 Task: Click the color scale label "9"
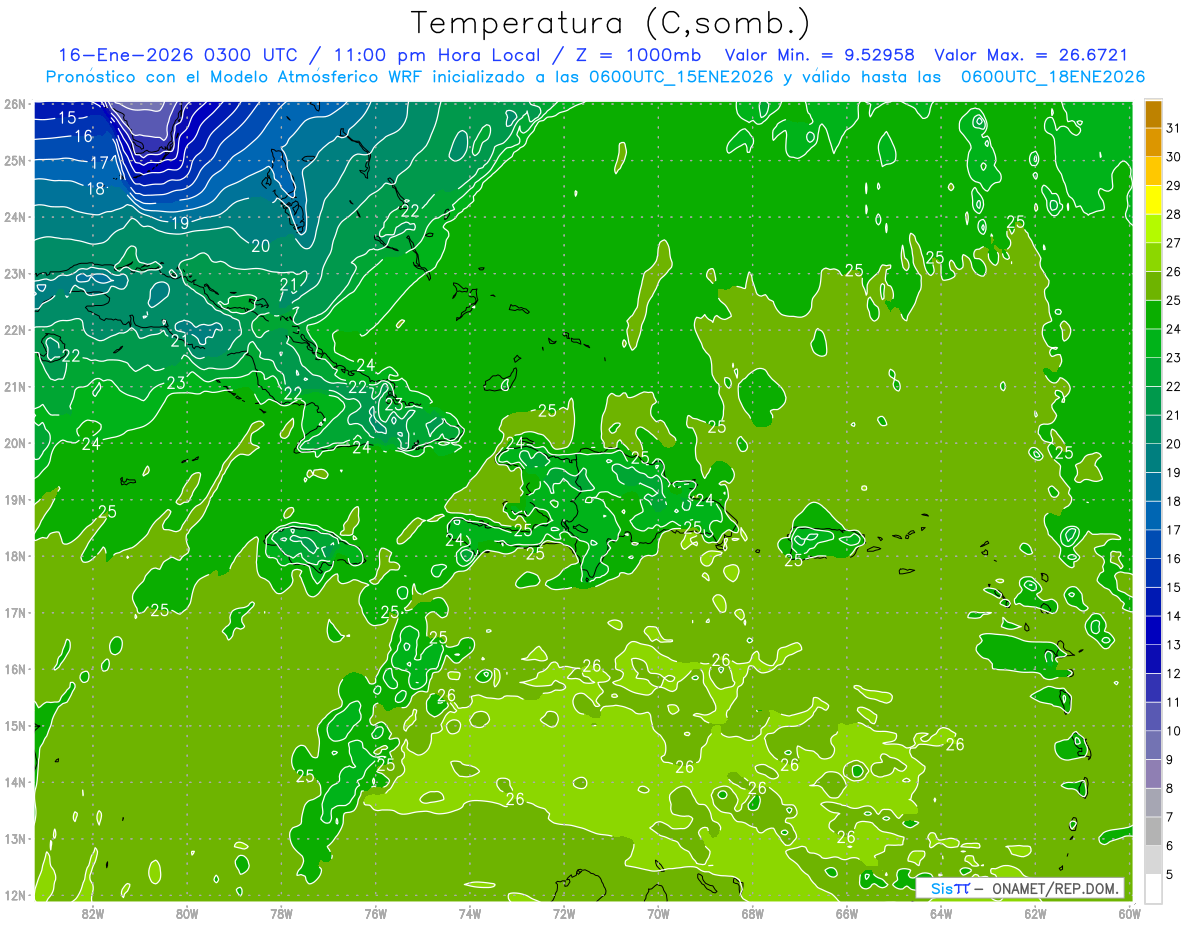pyautogui.click(x=1170, y=760)
